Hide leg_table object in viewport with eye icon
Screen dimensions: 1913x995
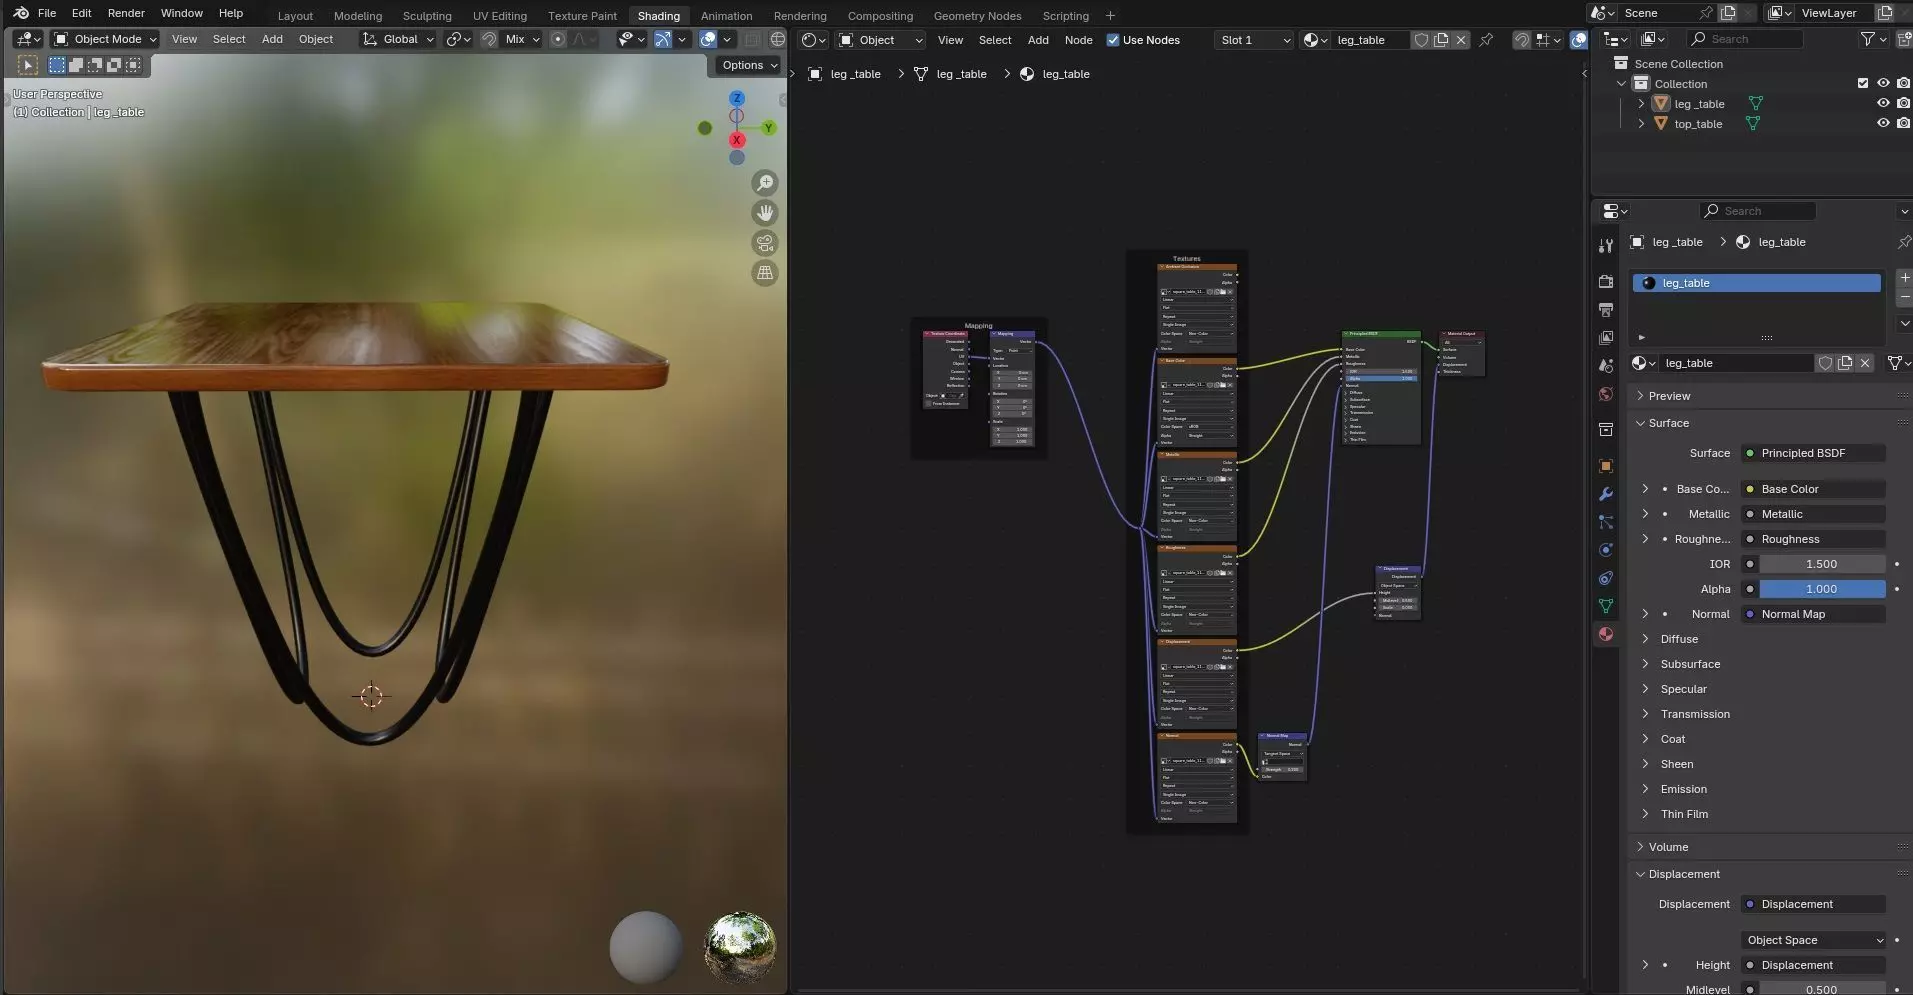tap(1883, 104)
